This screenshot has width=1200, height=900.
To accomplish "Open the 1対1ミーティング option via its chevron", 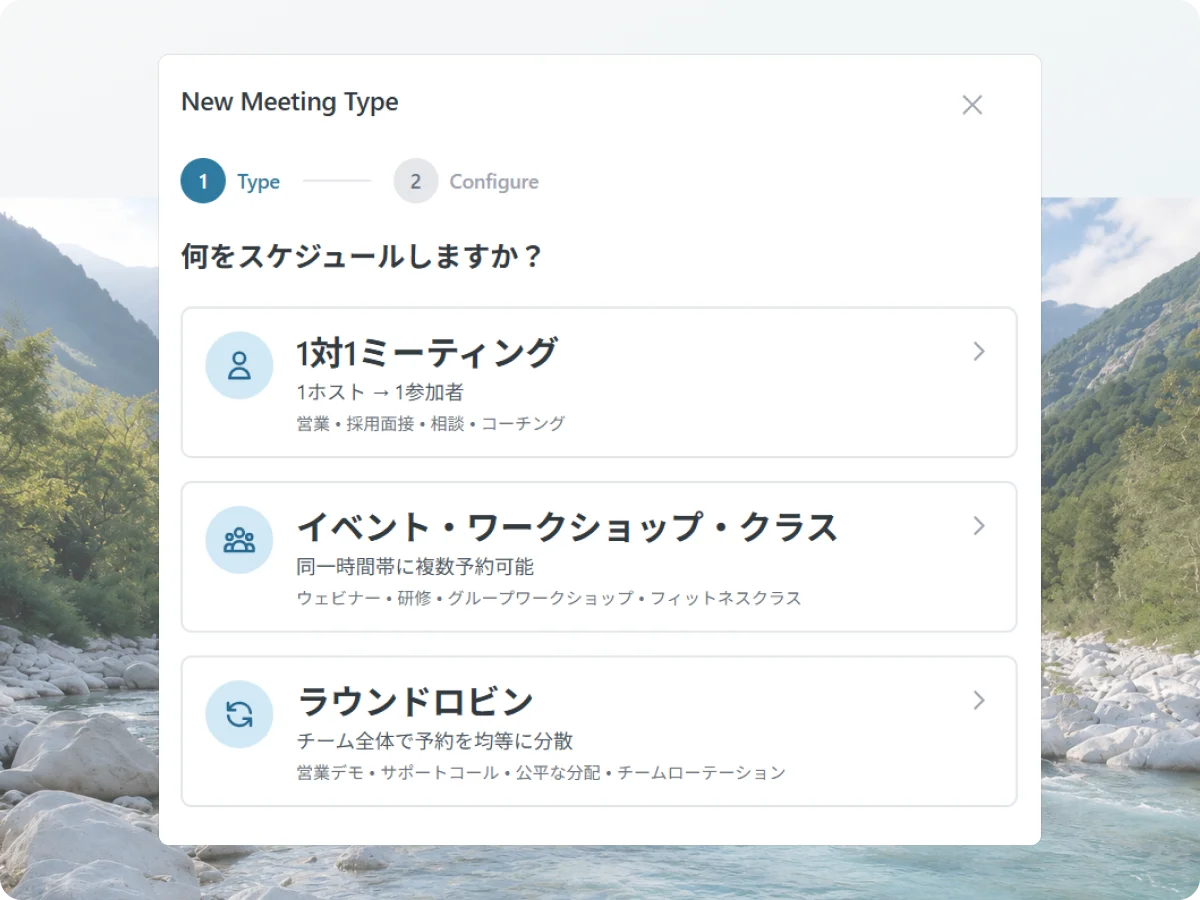I will tap(979, 351).
